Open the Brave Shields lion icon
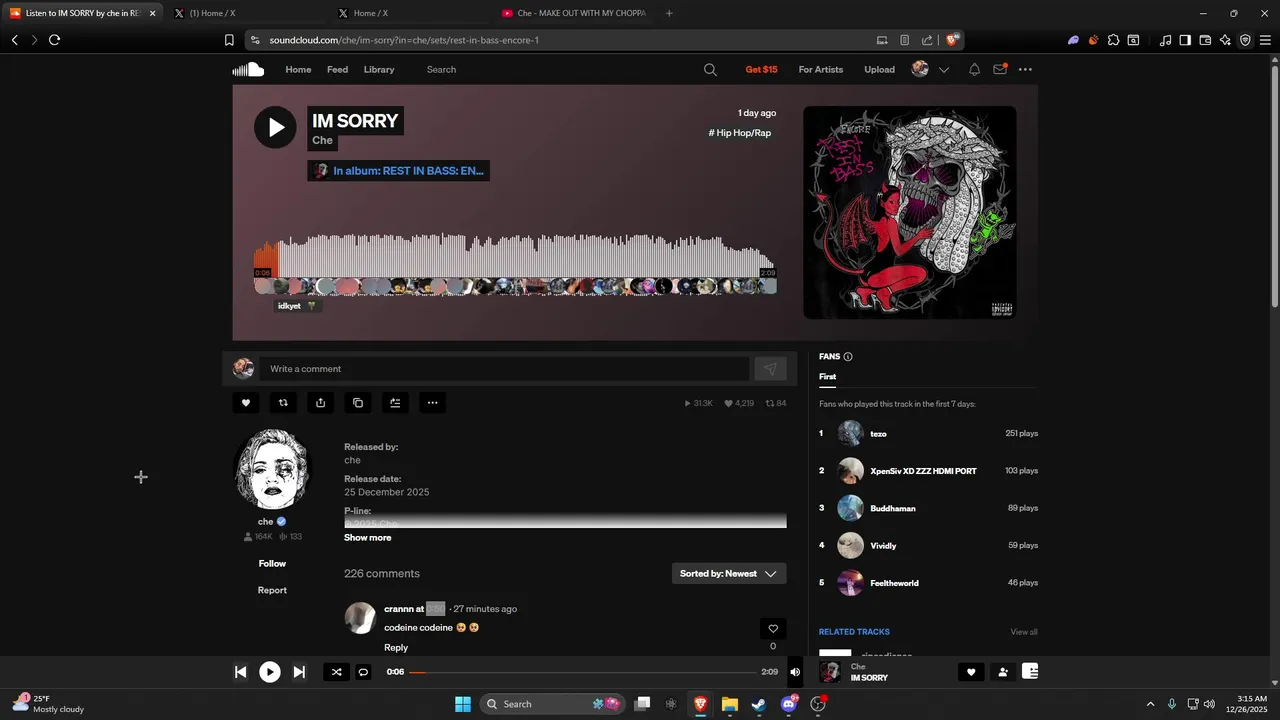 point(953,40)
